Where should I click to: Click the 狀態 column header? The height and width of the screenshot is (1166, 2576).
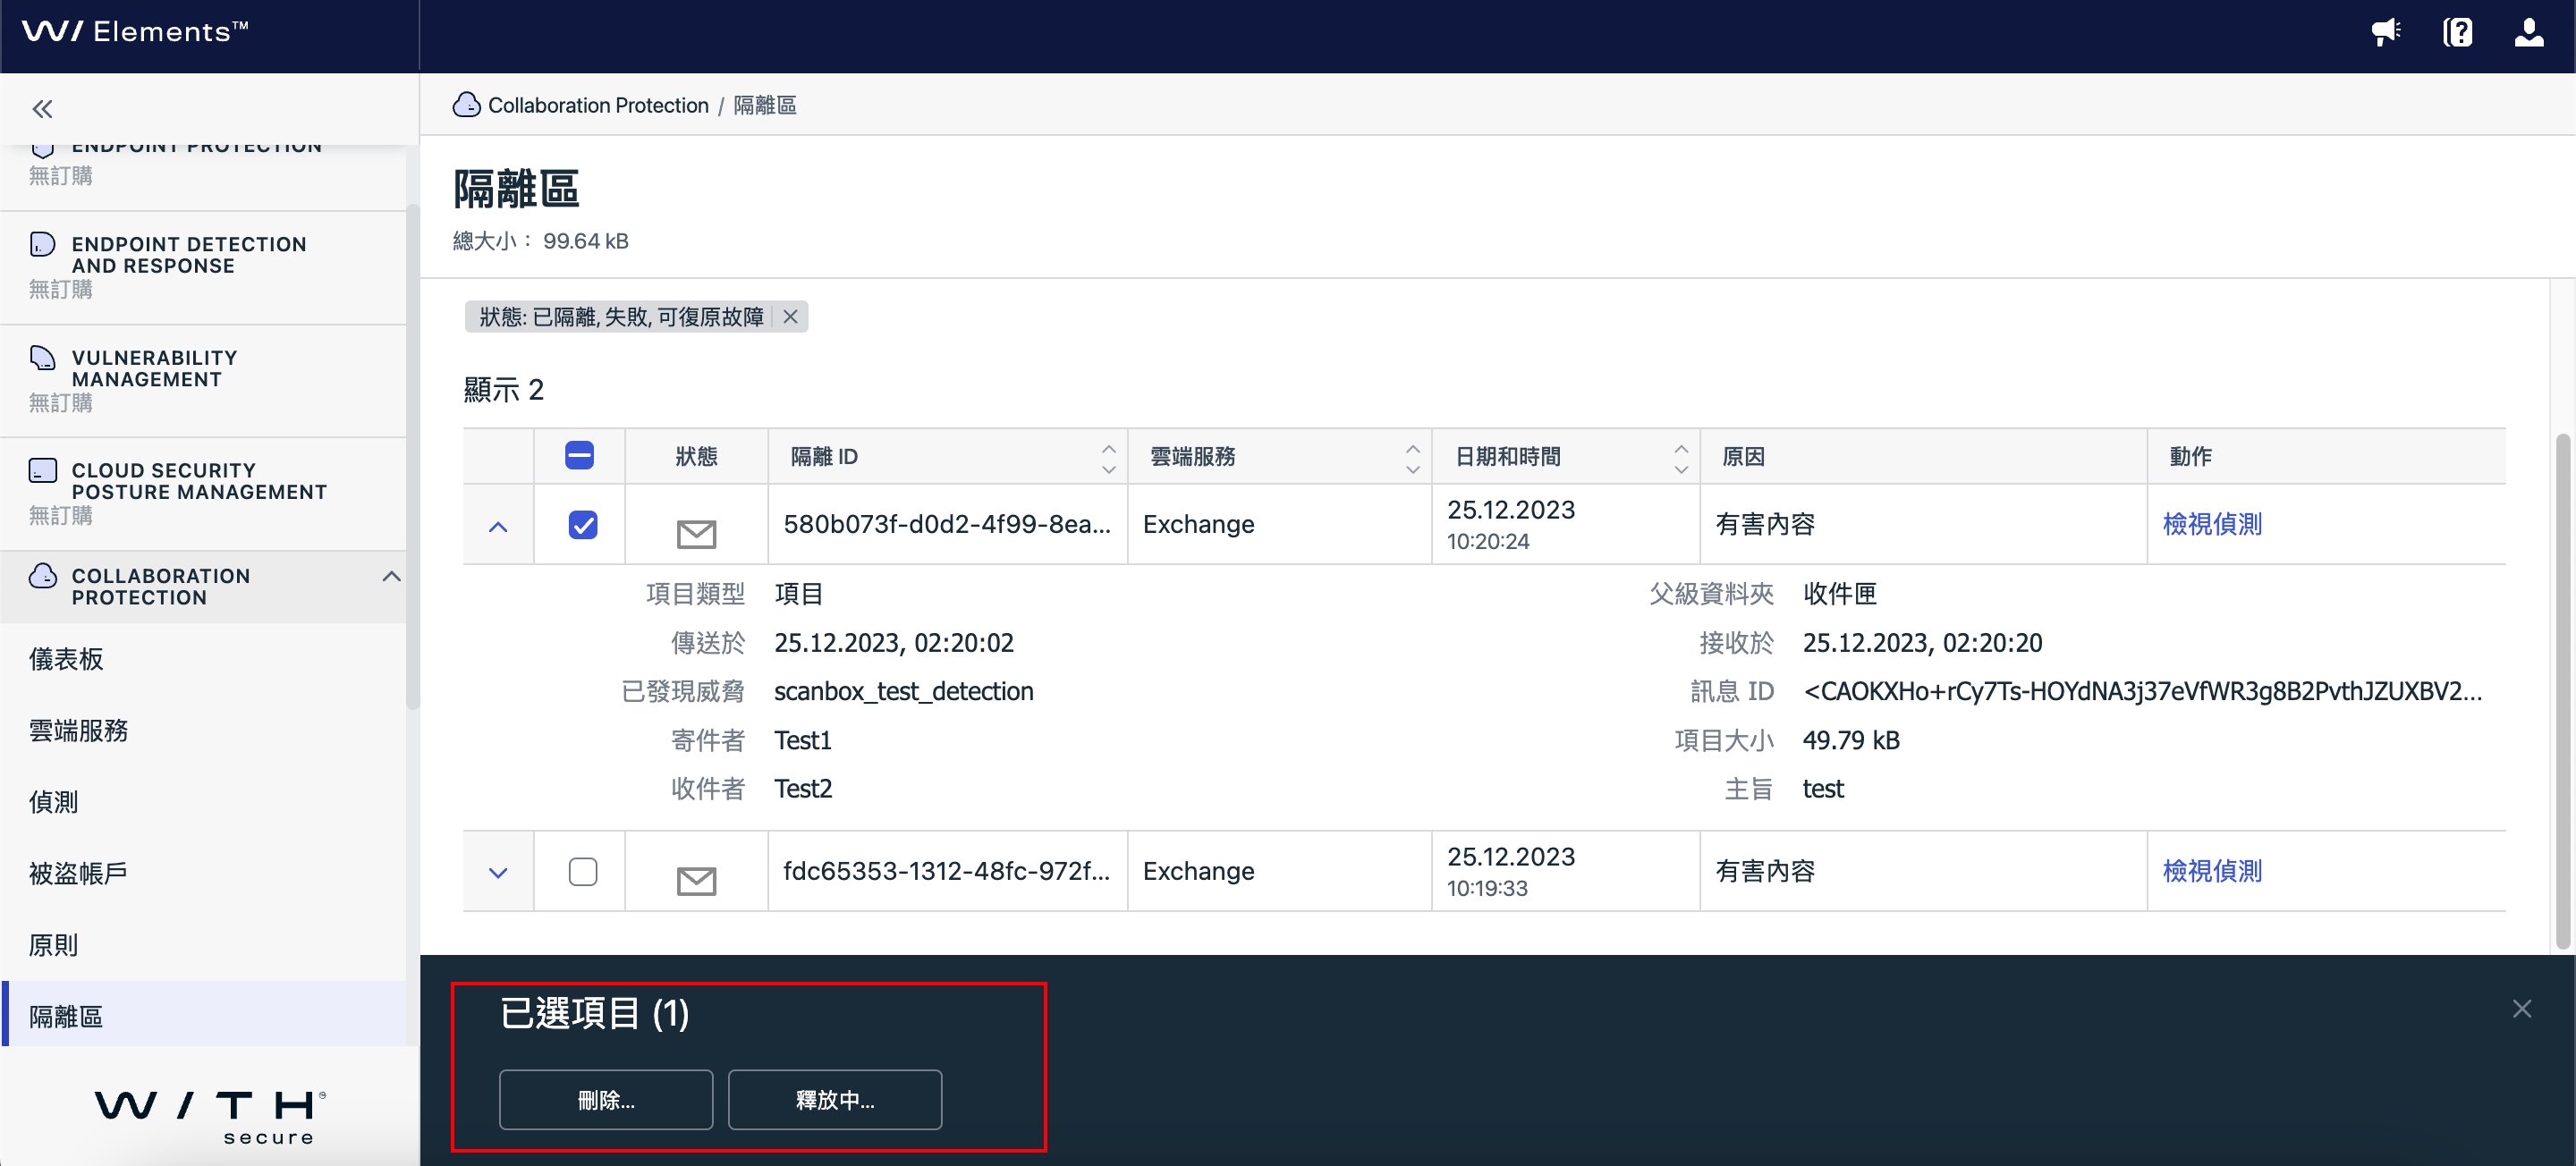(696, 457)
